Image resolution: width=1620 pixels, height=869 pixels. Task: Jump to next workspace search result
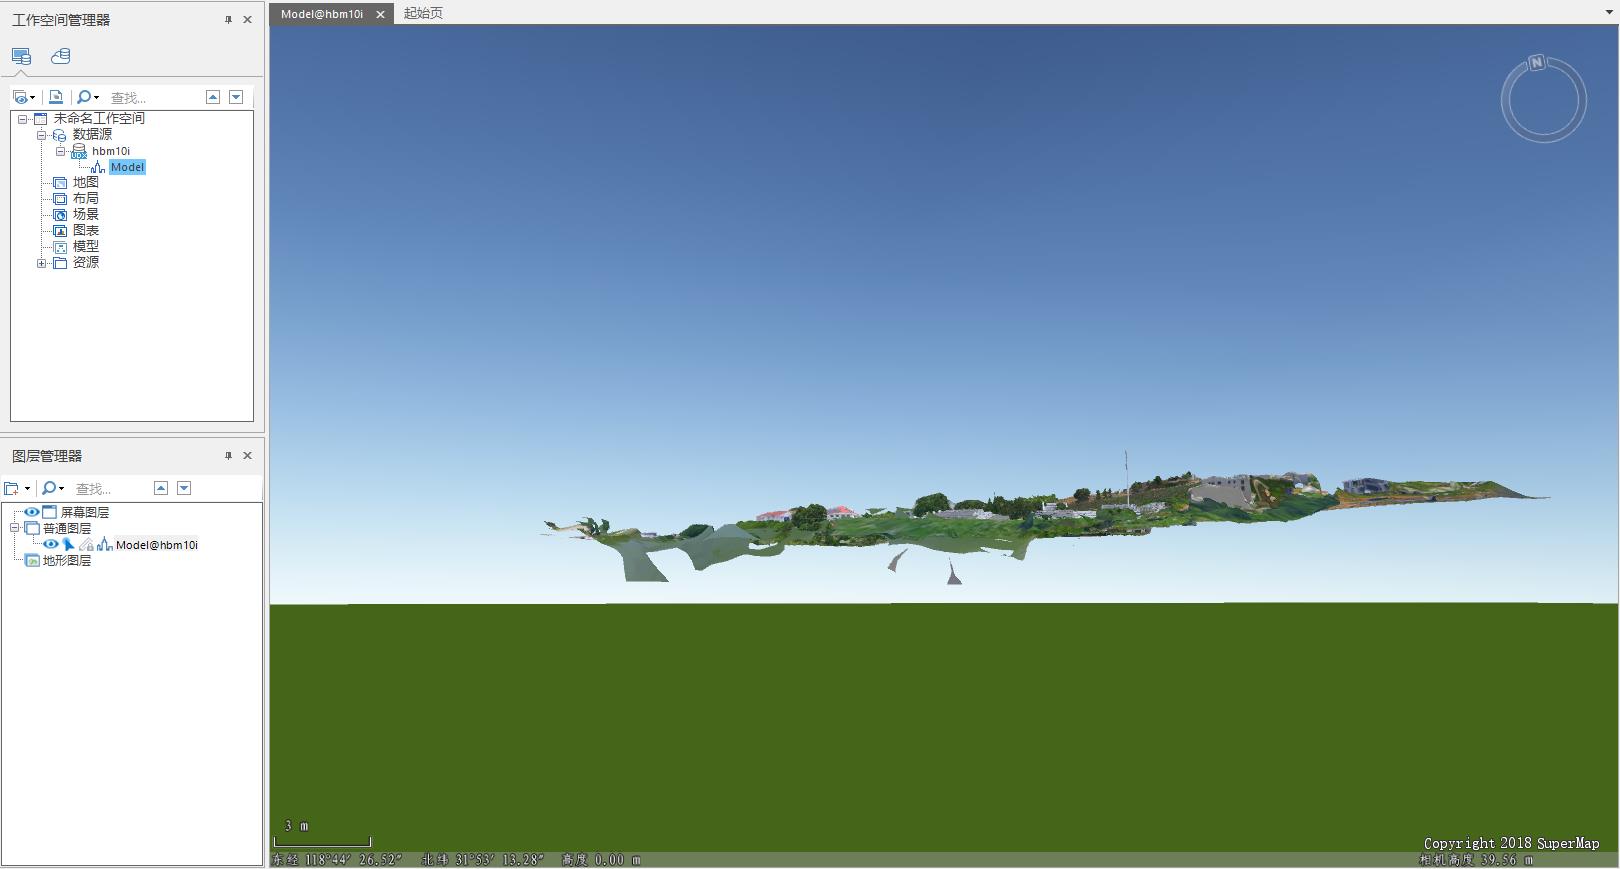coord(236,97)
